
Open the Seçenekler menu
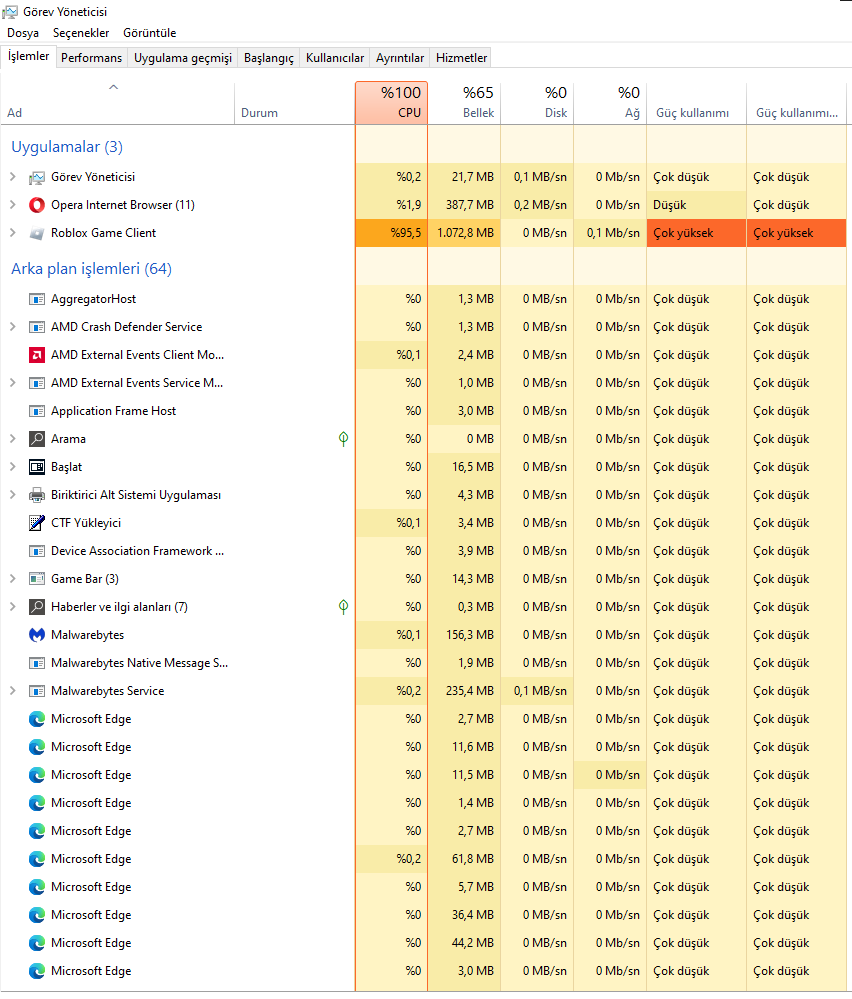[x=81, y=33]
